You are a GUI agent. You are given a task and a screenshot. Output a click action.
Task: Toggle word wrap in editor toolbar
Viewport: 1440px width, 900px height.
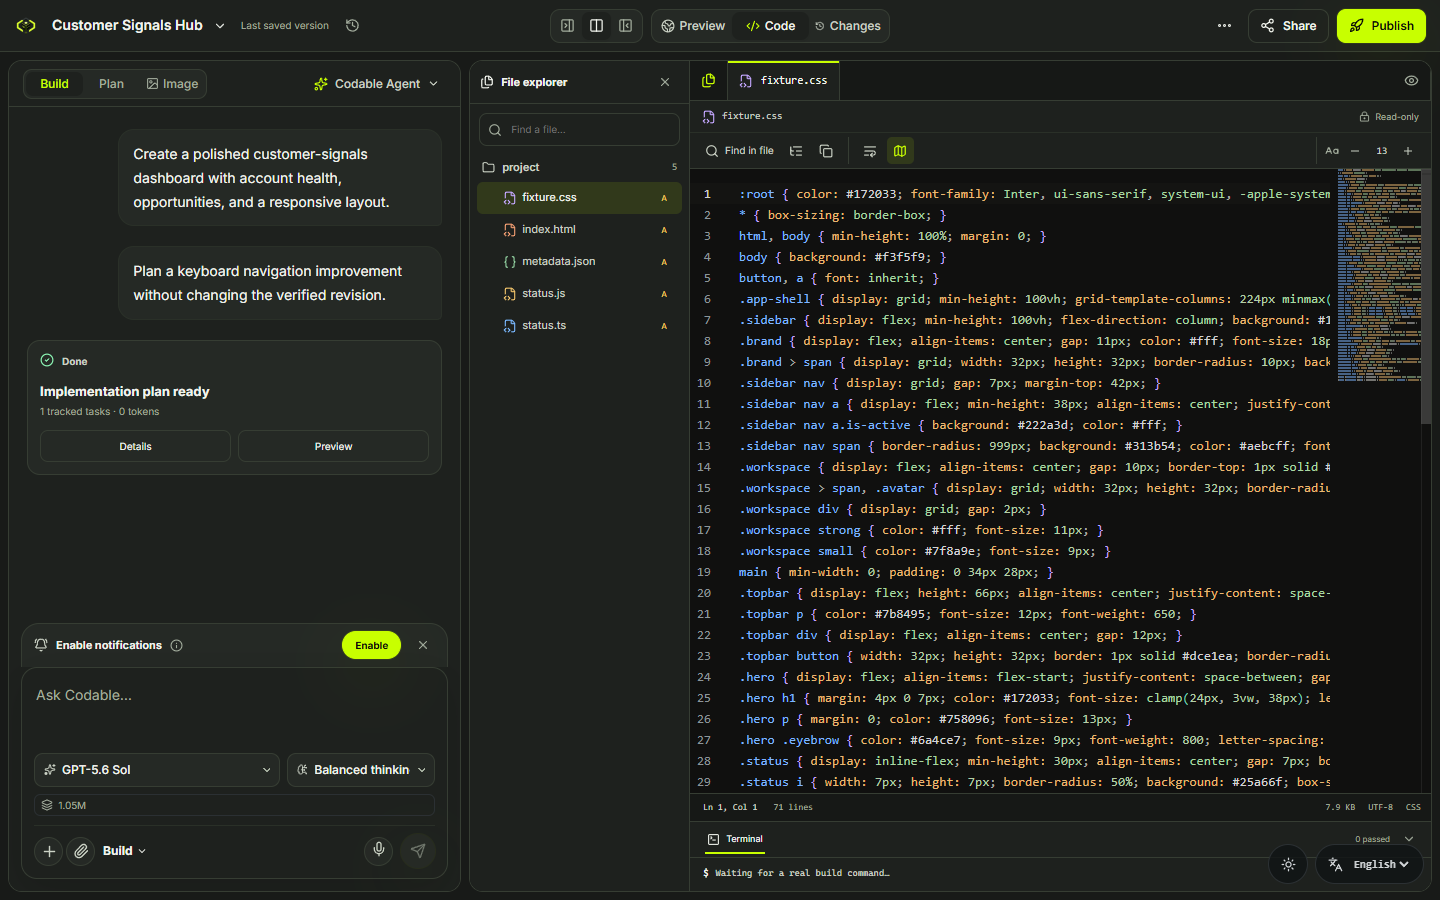(870, 151)
